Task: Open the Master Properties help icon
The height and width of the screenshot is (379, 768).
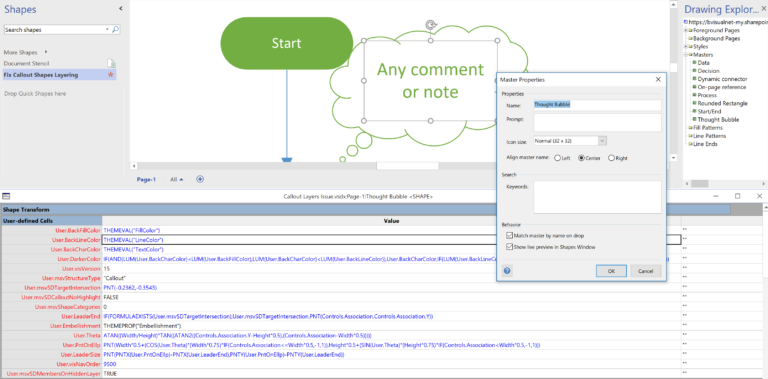Action: coord(507,271)
